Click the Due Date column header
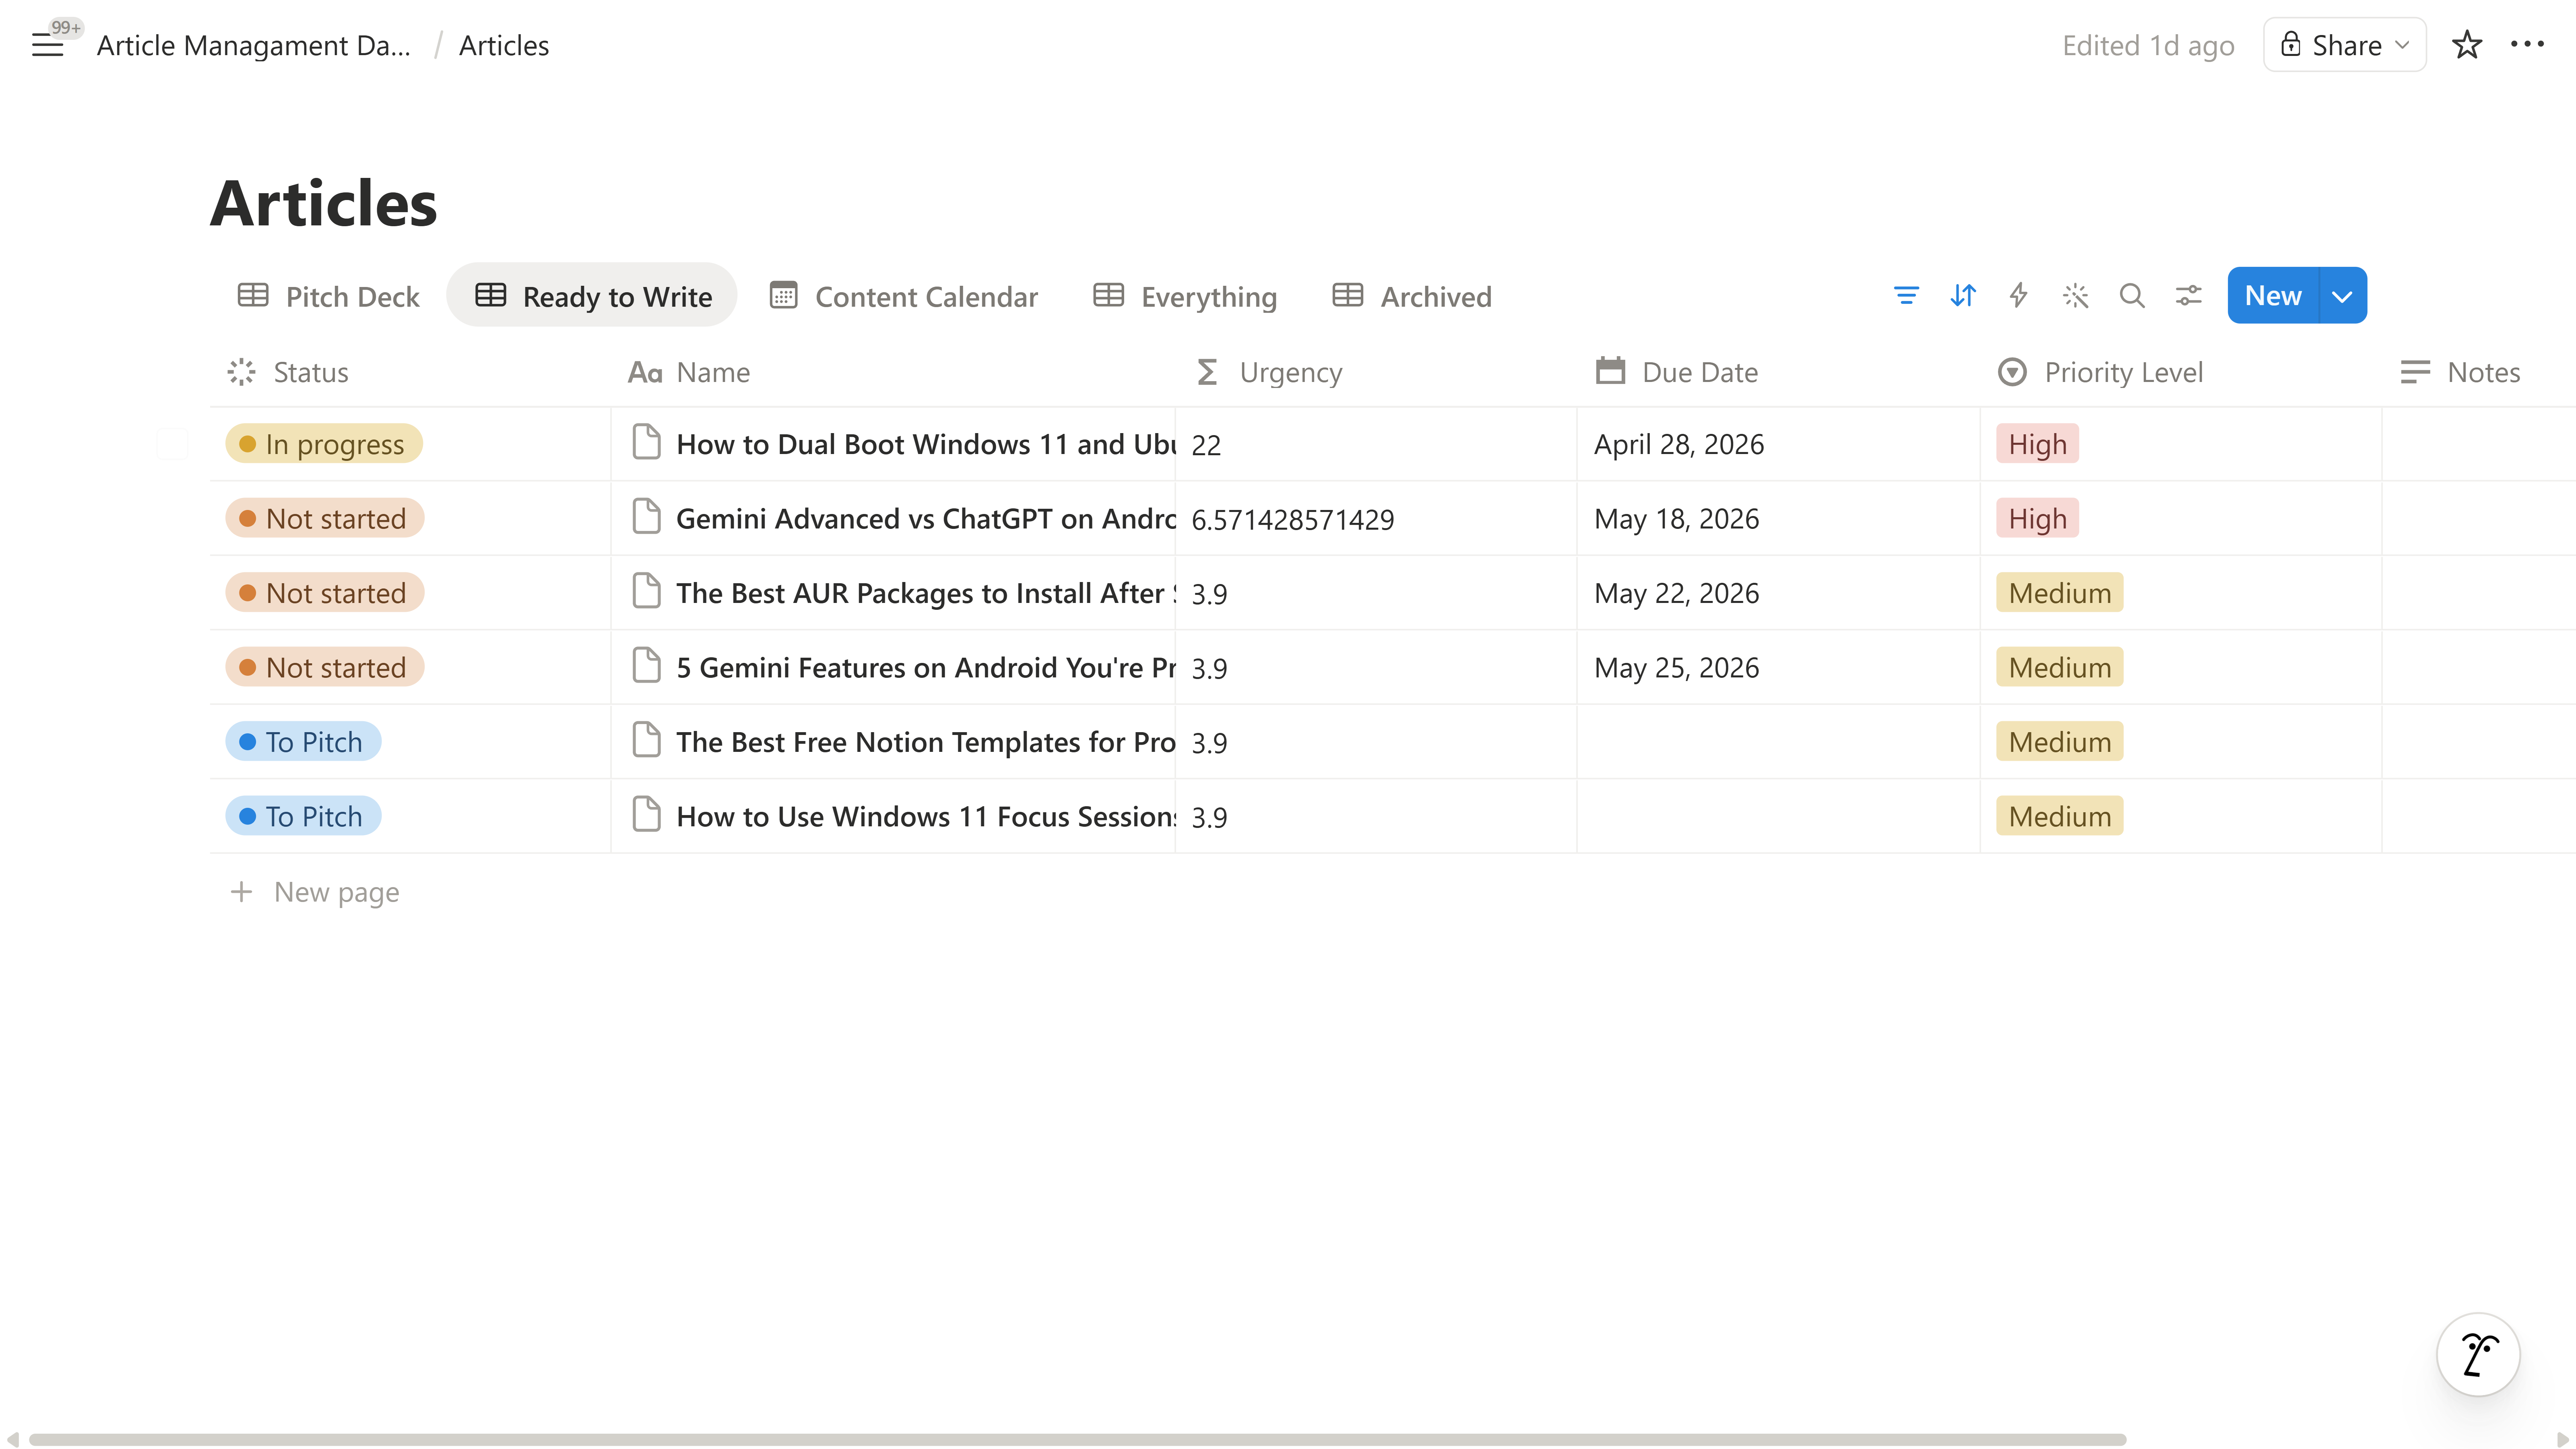The image size is (2576, 1449). tap(1778, 372)
